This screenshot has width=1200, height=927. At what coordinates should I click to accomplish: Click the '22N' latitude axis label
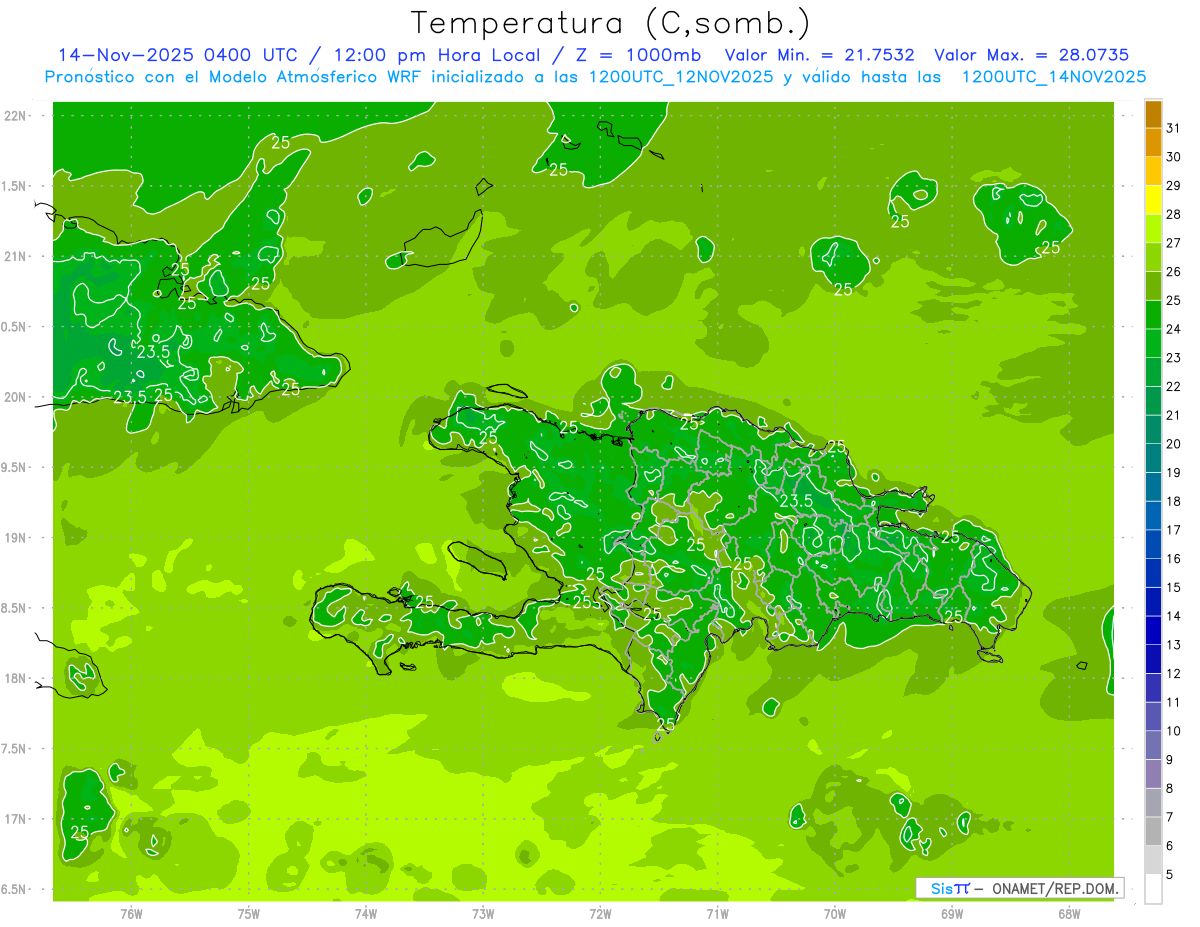17,116
